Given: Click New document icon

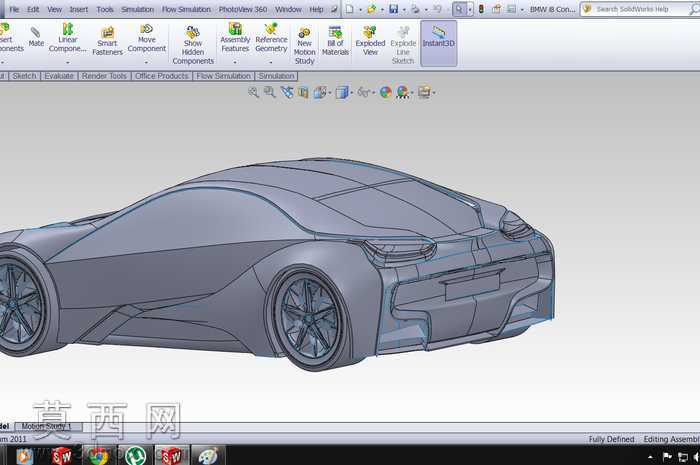Looking at the screenshot, I should coord(350,9).
